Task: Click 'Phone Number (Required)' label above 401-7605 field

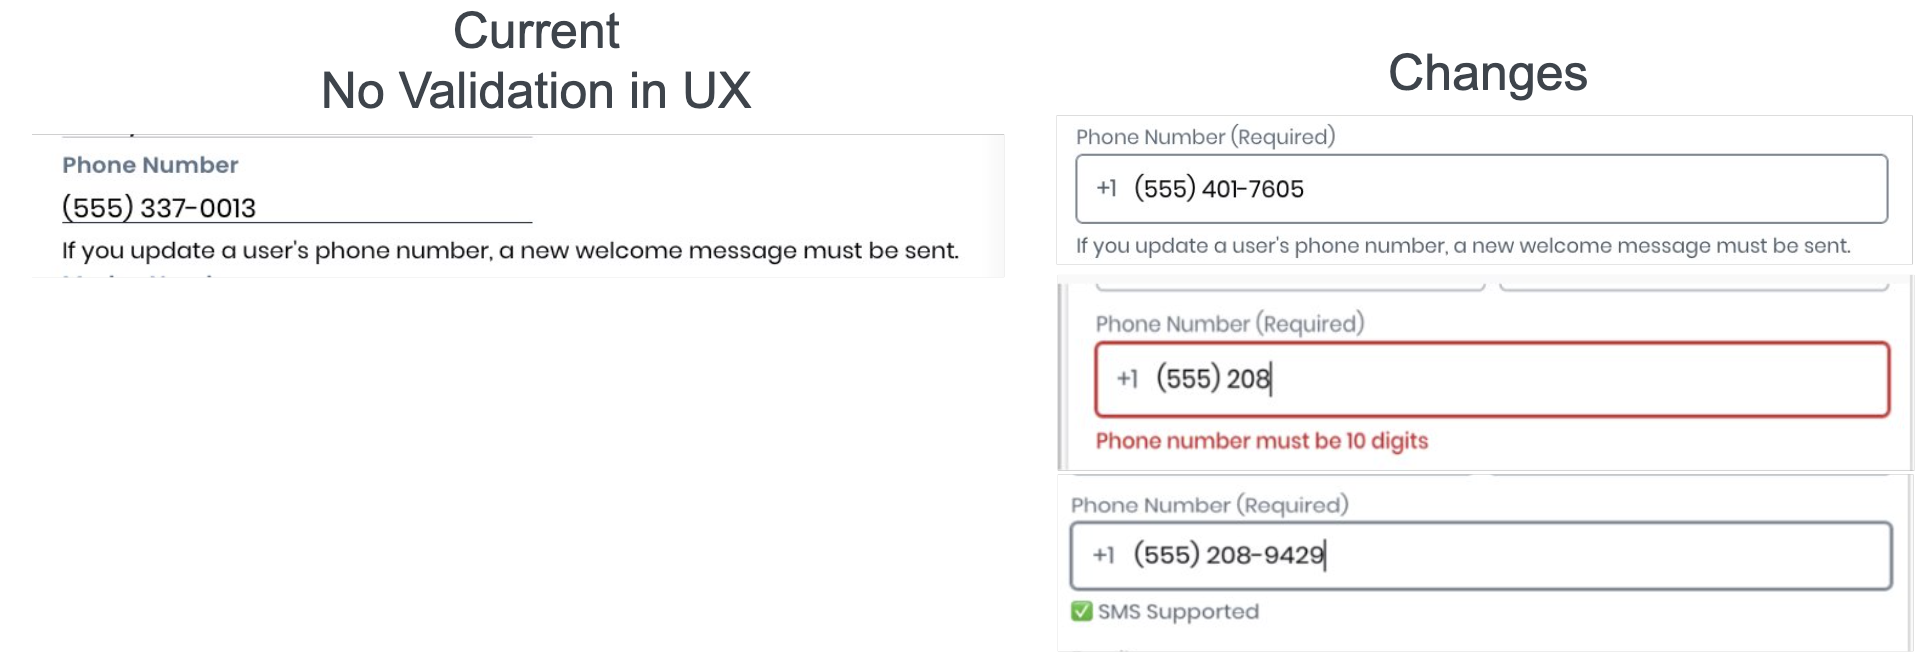Action: (x=1205, y=137)
